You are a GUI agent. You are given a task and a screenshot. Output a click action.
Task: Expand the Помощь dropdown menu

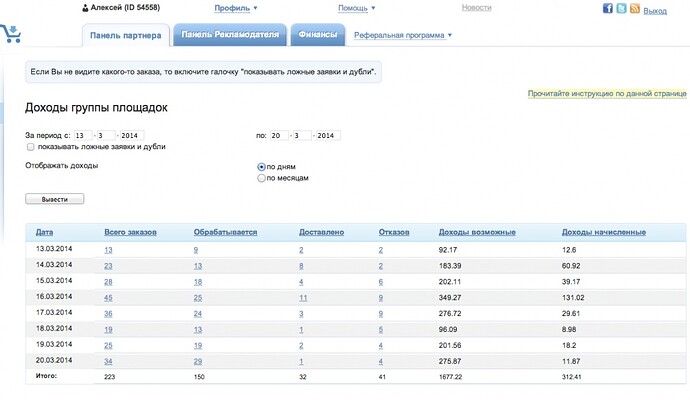(x=356, y=8)
